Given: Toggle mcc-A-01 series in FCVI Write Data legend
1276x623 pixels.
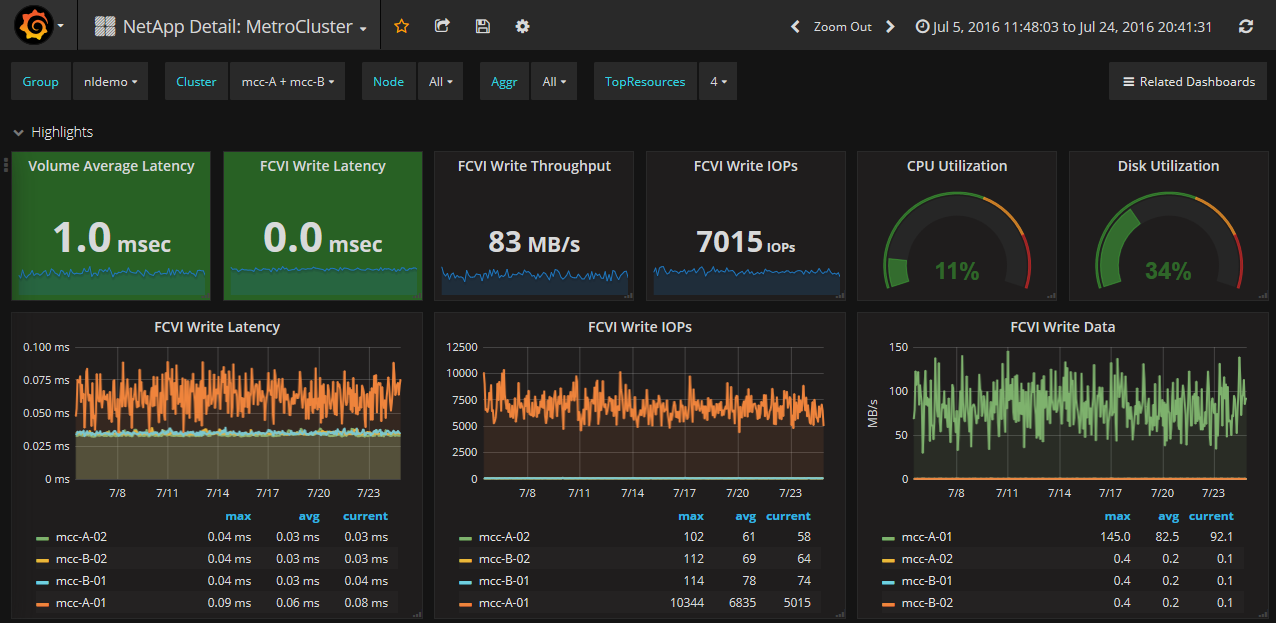Looking at the screenshot, I should pos(926,537).
